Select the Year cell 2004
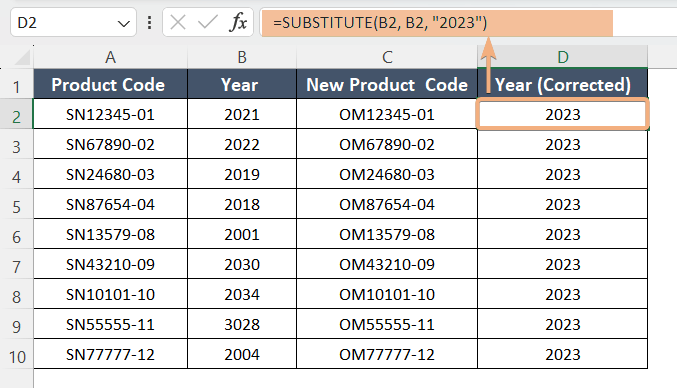The width and height of the screenshot is (677, 388). (x=242, y=354)
